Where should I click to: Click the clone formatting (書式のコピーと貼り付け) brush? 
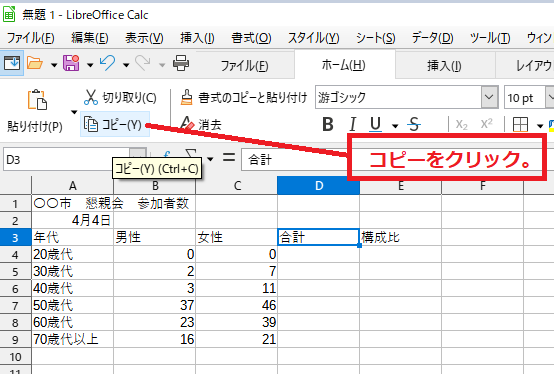pos(243,97)
